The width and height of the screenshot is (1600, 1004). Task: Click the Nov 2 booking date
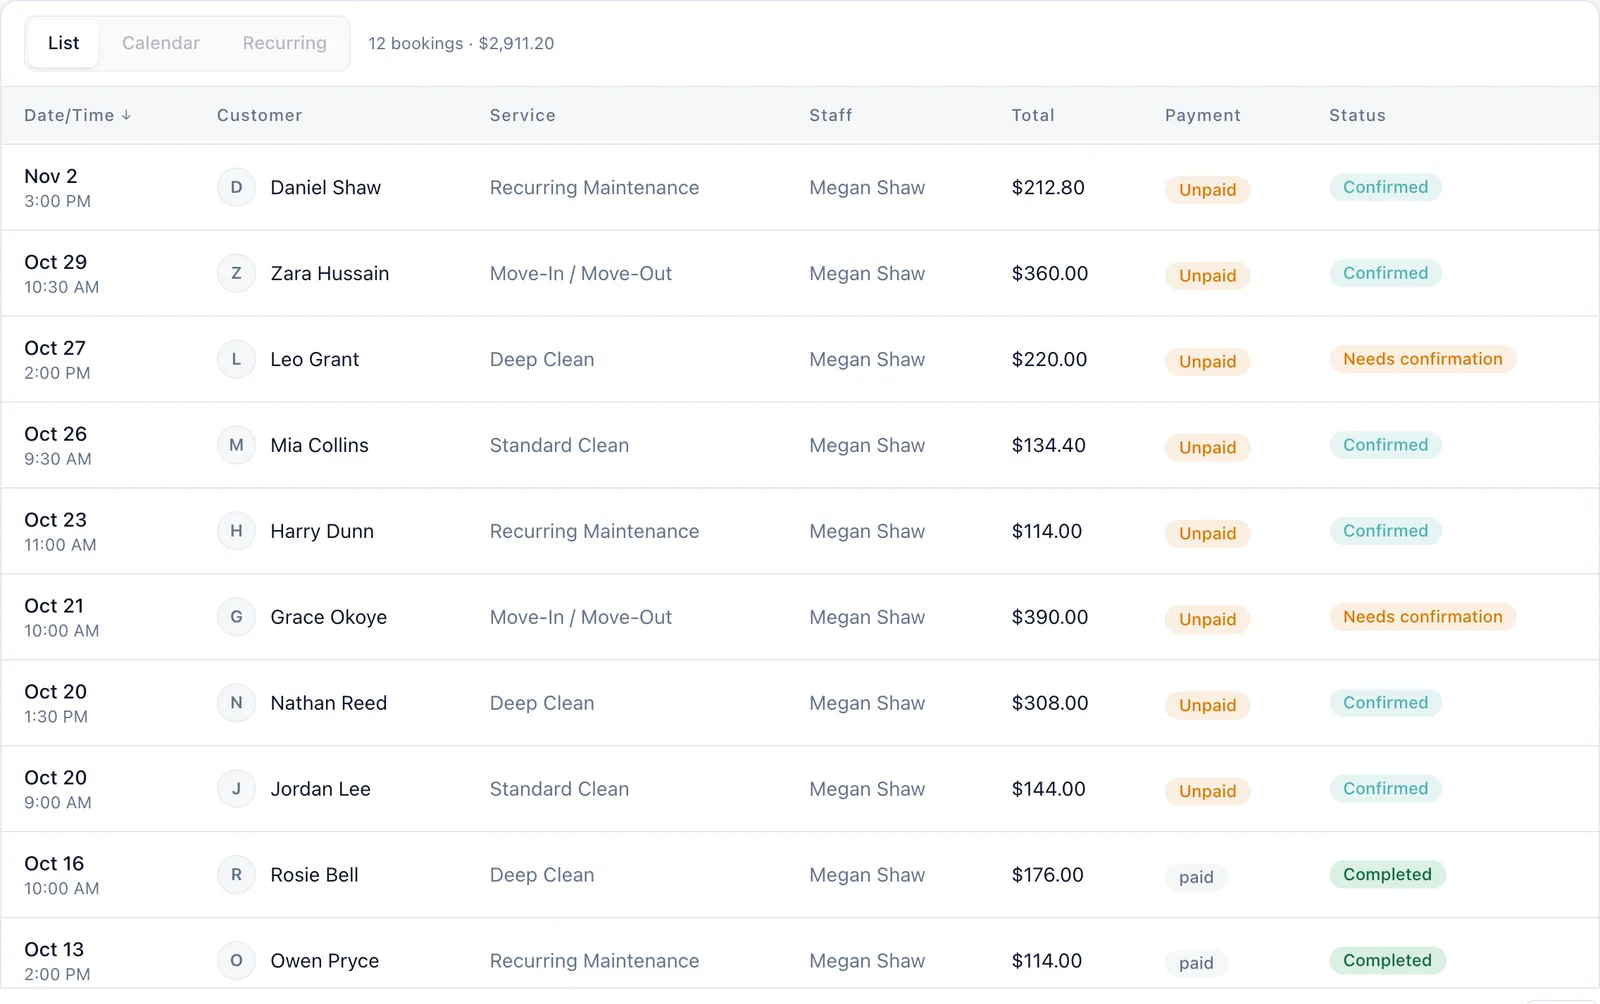click(51, 177)
